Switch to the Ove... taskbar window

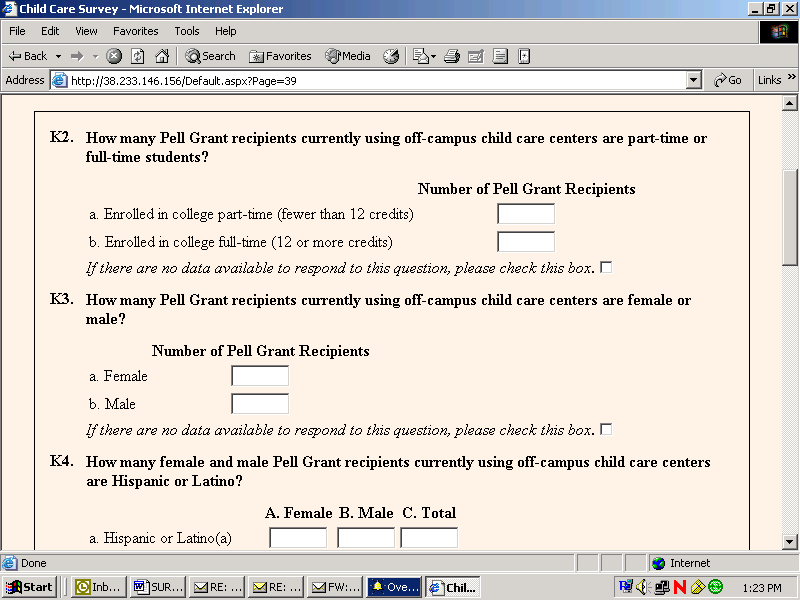[394, 587]
